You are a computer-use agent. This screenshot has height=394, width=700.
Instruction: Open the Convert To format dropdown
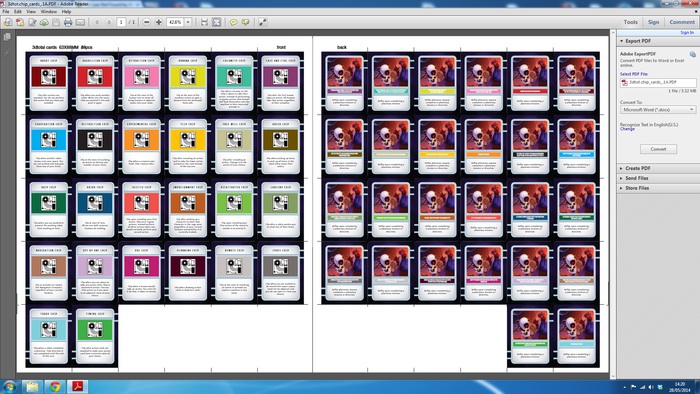point(658,110)
